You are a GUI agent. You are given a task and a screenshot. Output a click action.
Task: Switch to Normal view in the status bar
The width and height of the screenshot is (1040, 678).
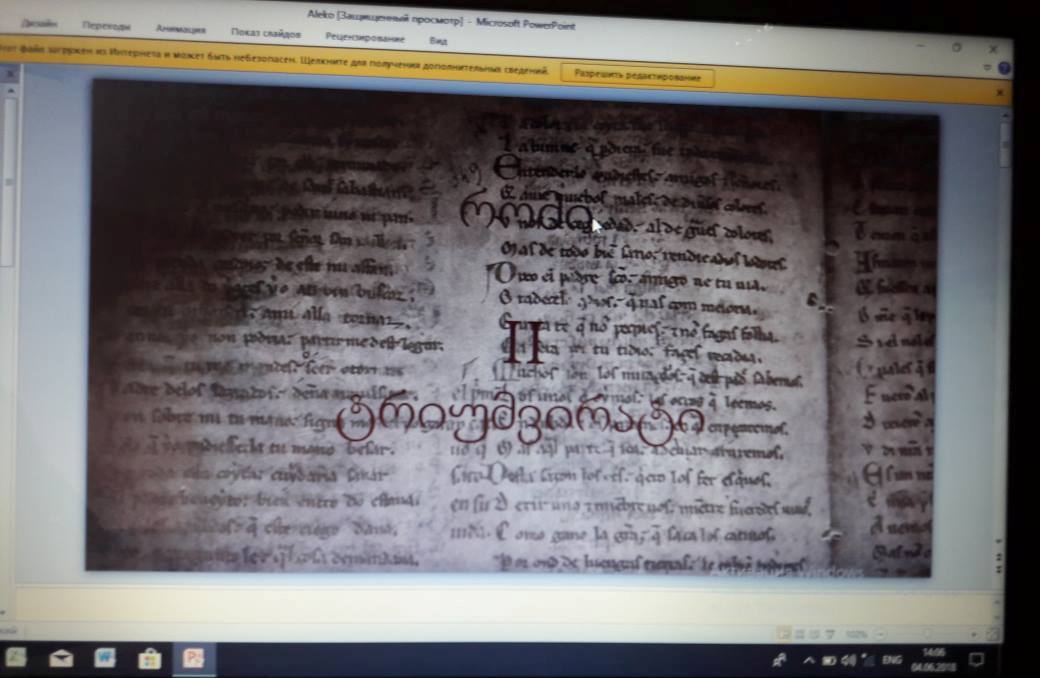783,634
